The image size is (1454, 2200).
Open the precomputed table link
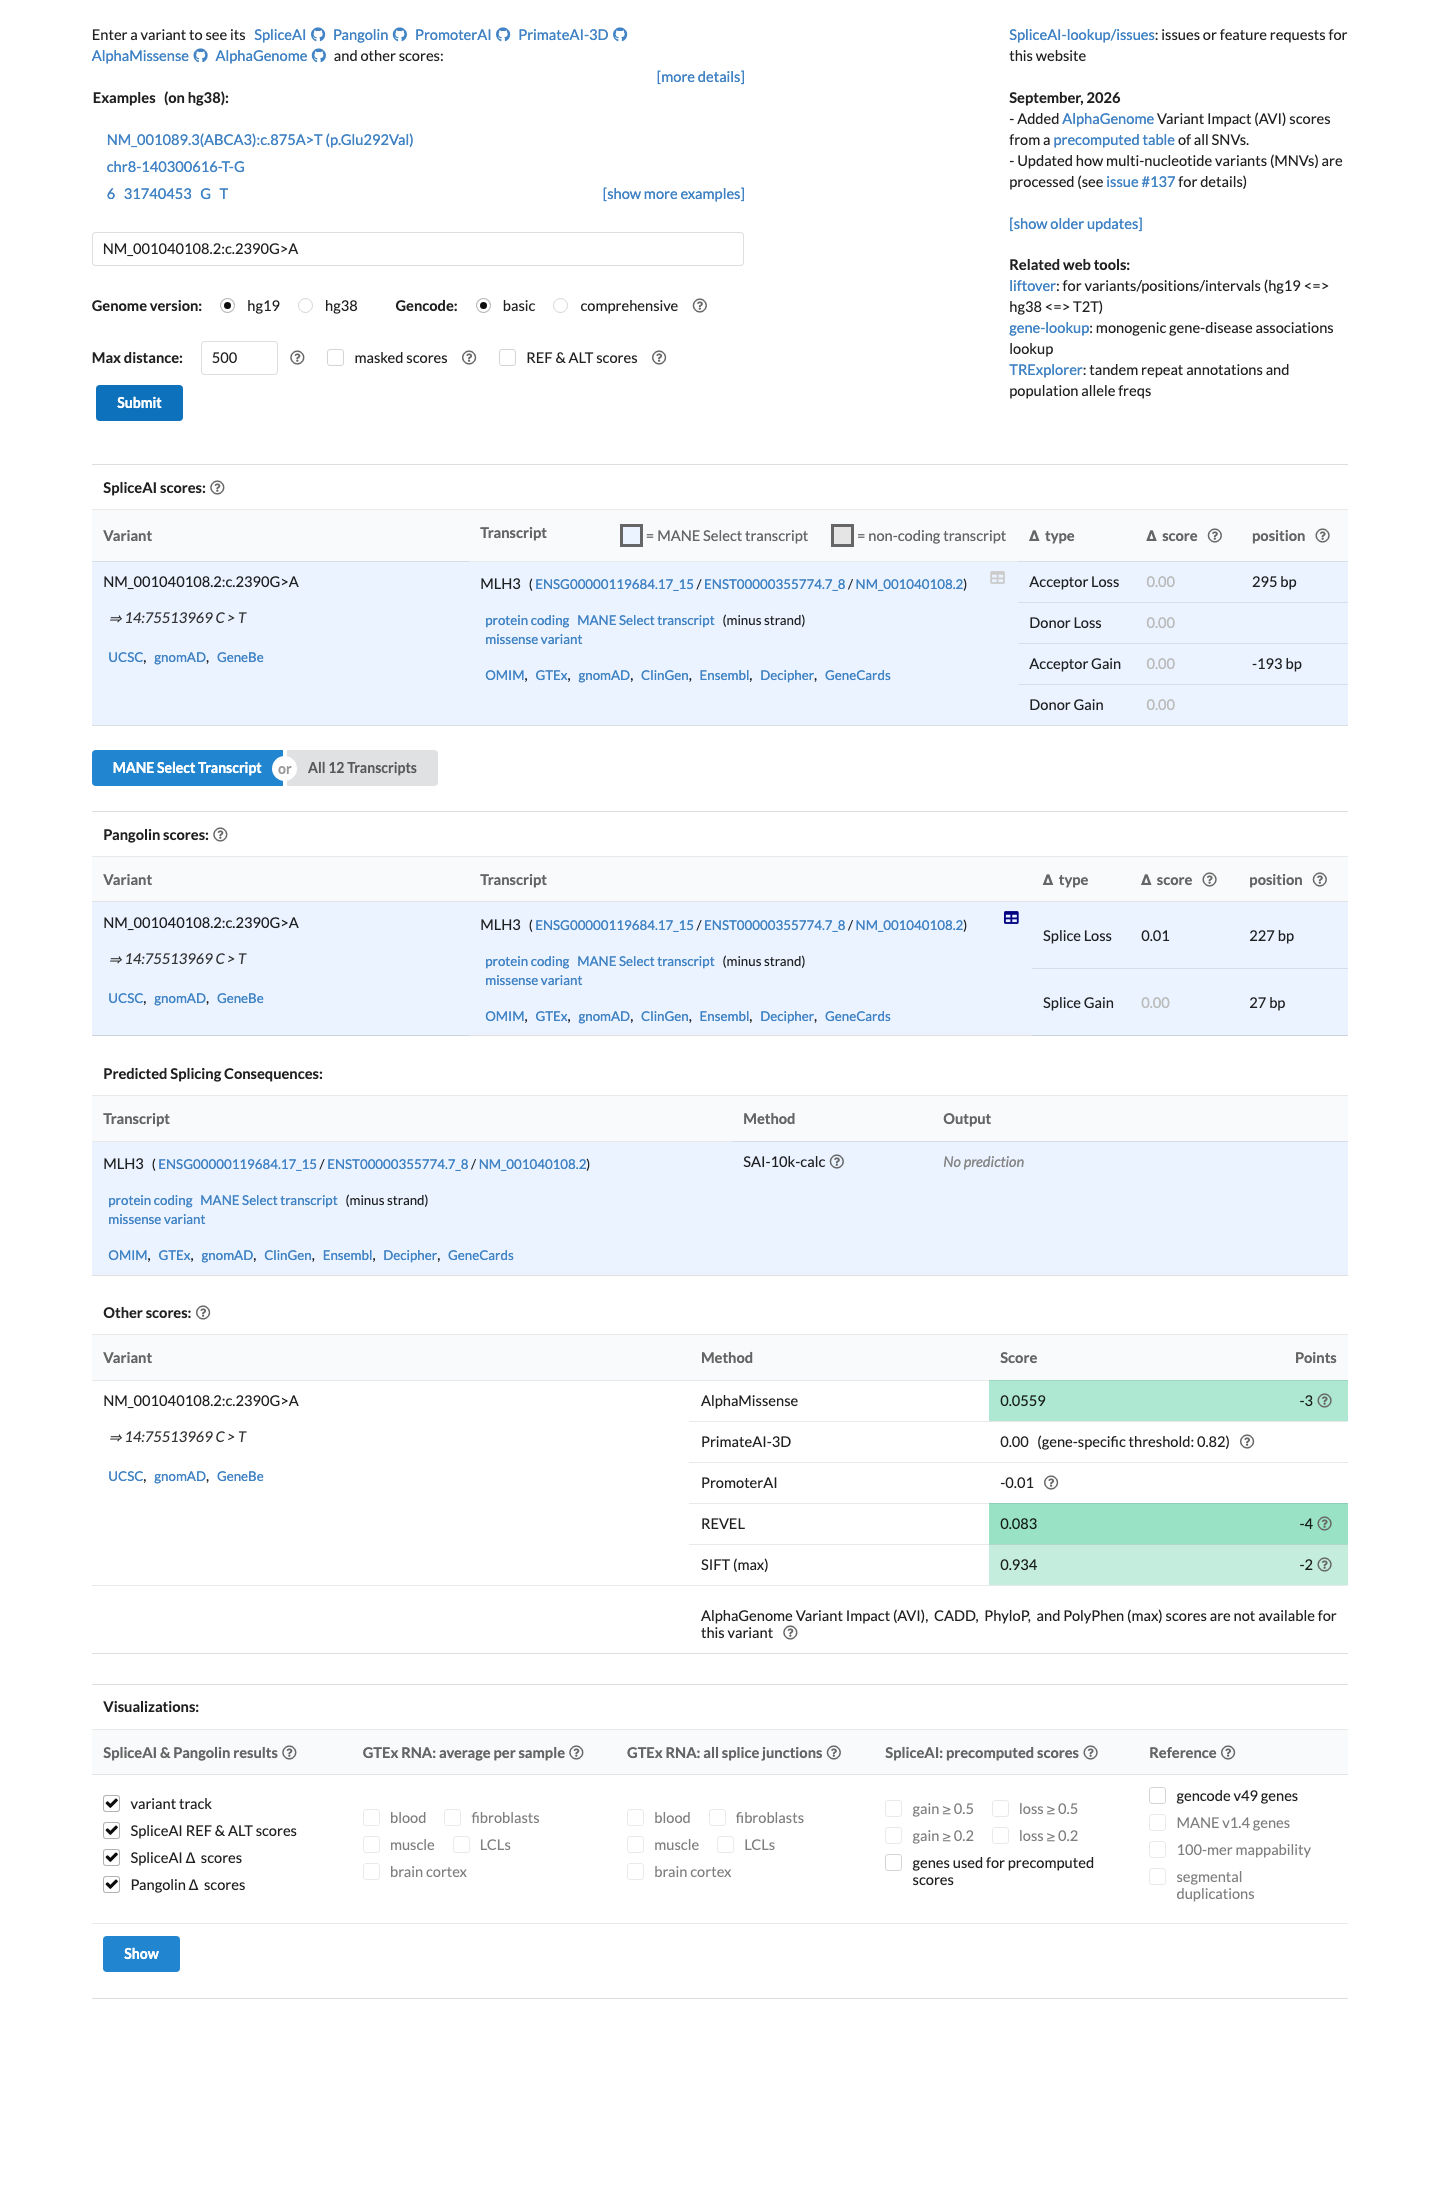[1114, 140]
